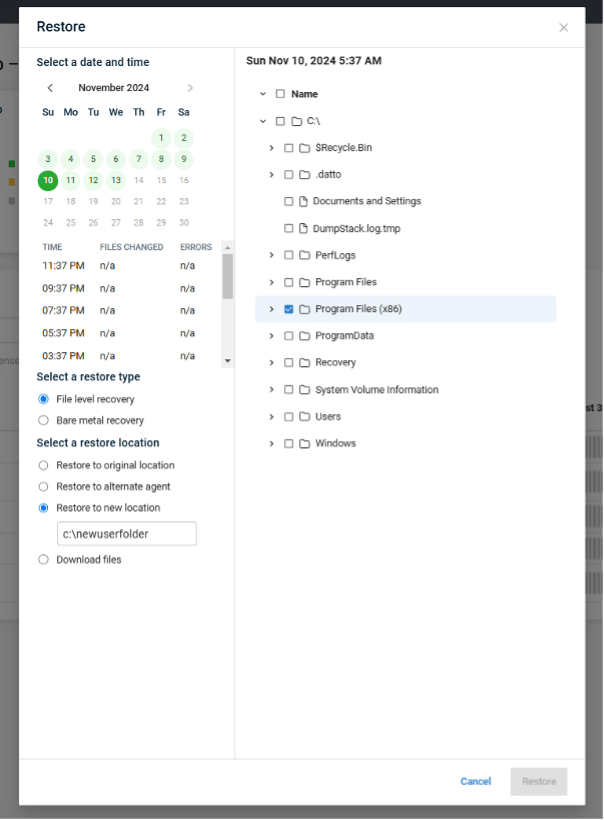The width and height of the screenshot is (604, 820).
Task: Click the folder icon for .datto
Action: point(304,175)
